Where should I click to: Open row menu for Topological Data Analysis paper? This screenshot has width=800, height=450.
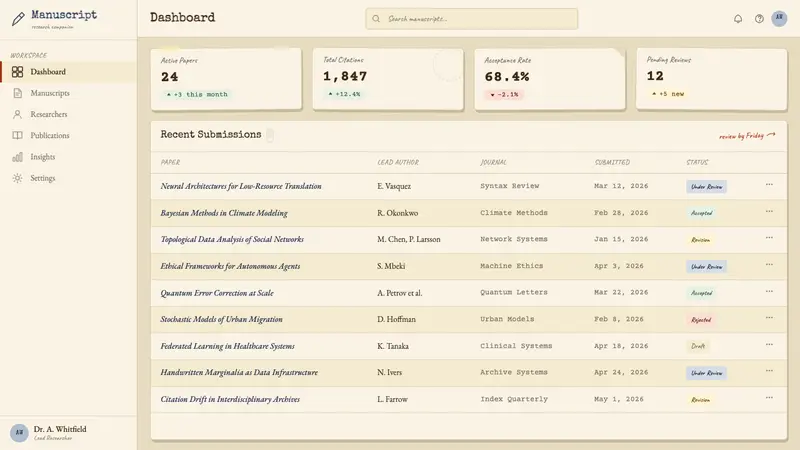tap(769, 238)
